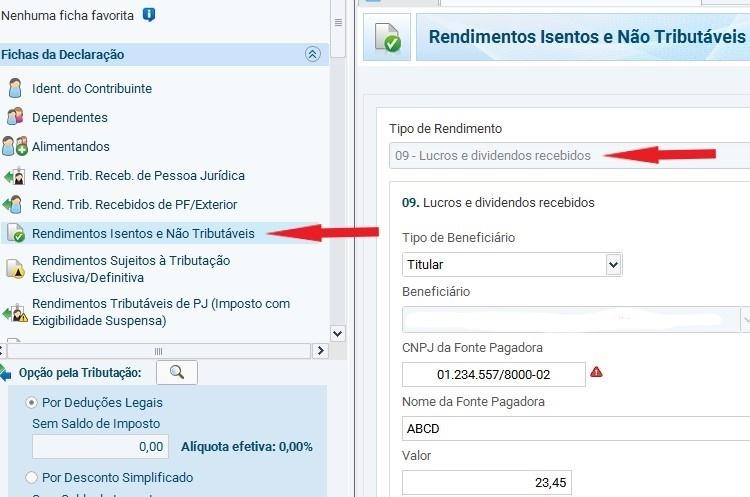Viewport: 750px width, 497px height.
Task: Click the horizontal scrollbar right arrow
Action: 320,351
